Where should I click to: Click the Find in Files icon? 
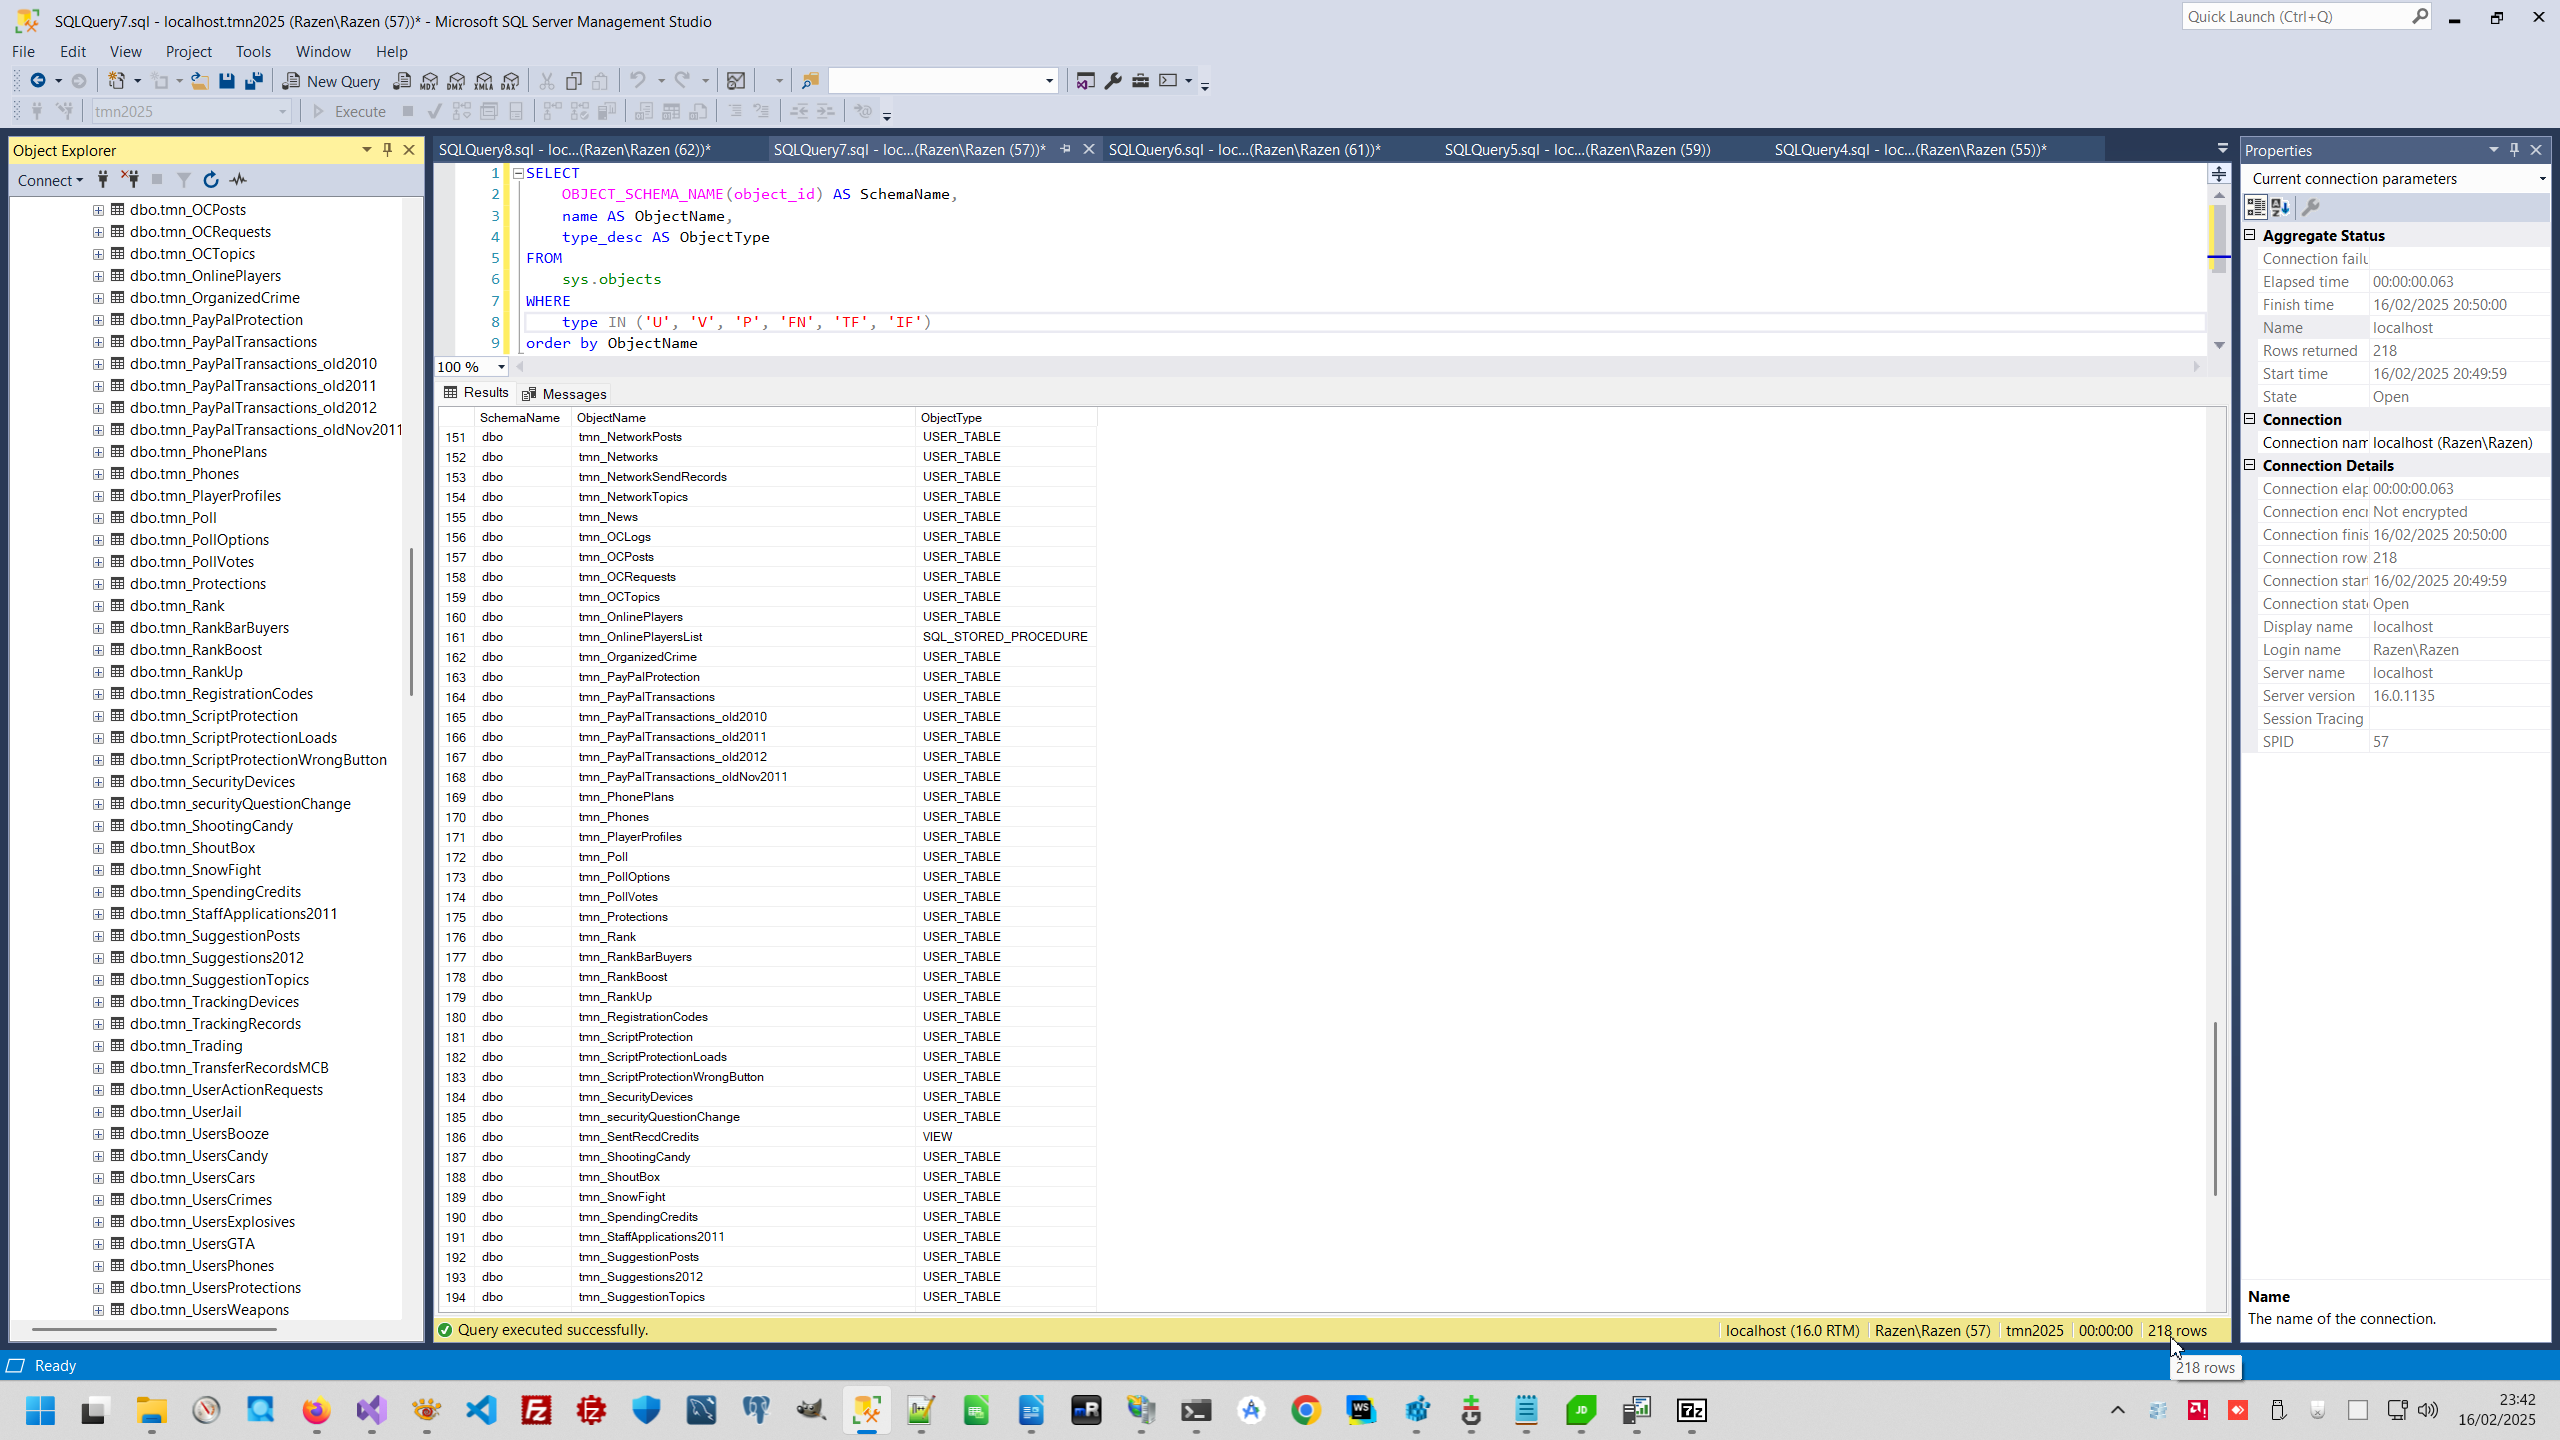pos(810,81)
